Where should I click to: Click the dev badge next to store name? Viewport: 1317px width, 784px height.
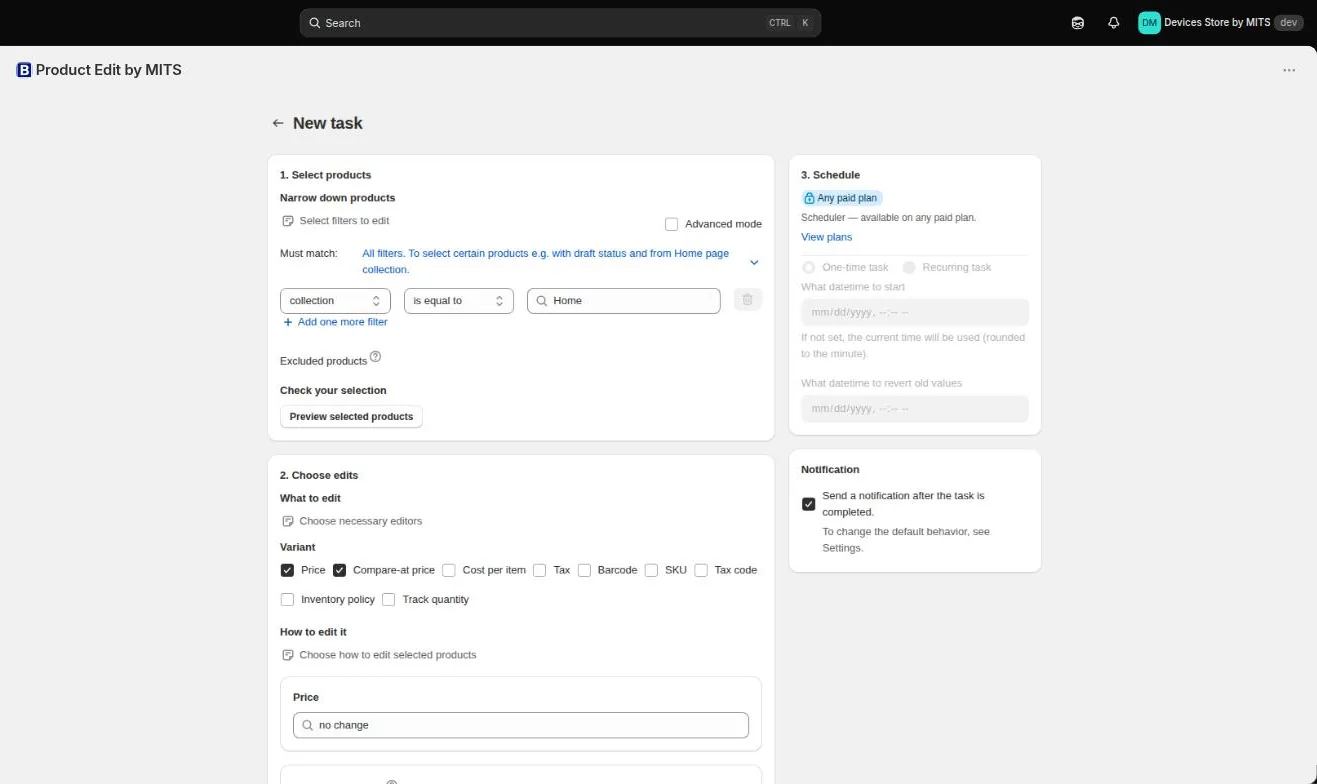click(1289, 22)
